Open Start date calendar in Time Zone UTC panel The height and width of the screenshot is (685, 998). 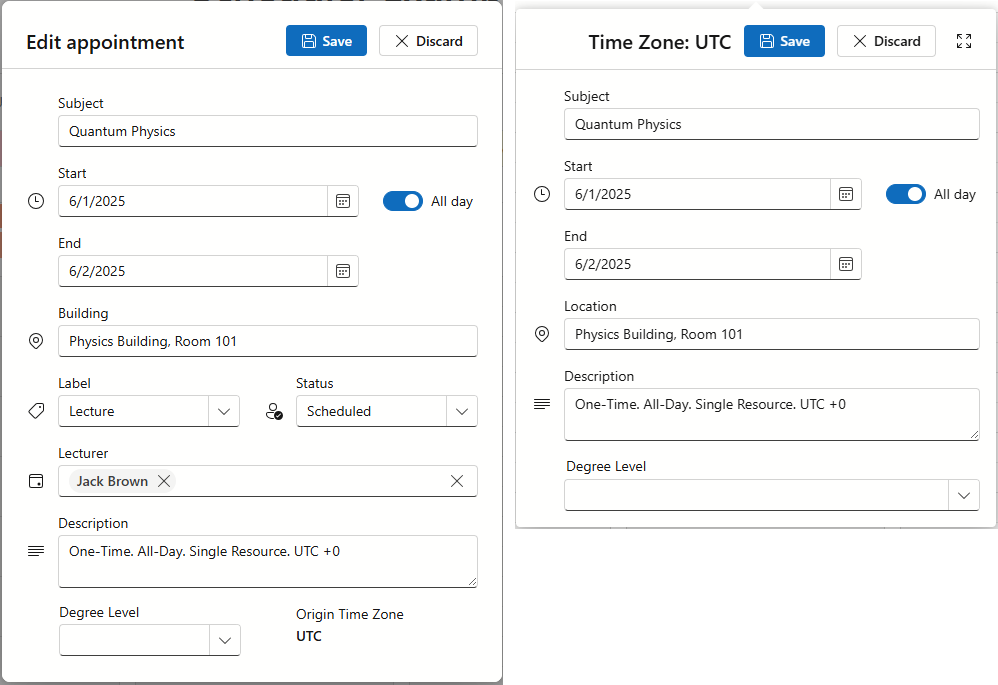846,194
